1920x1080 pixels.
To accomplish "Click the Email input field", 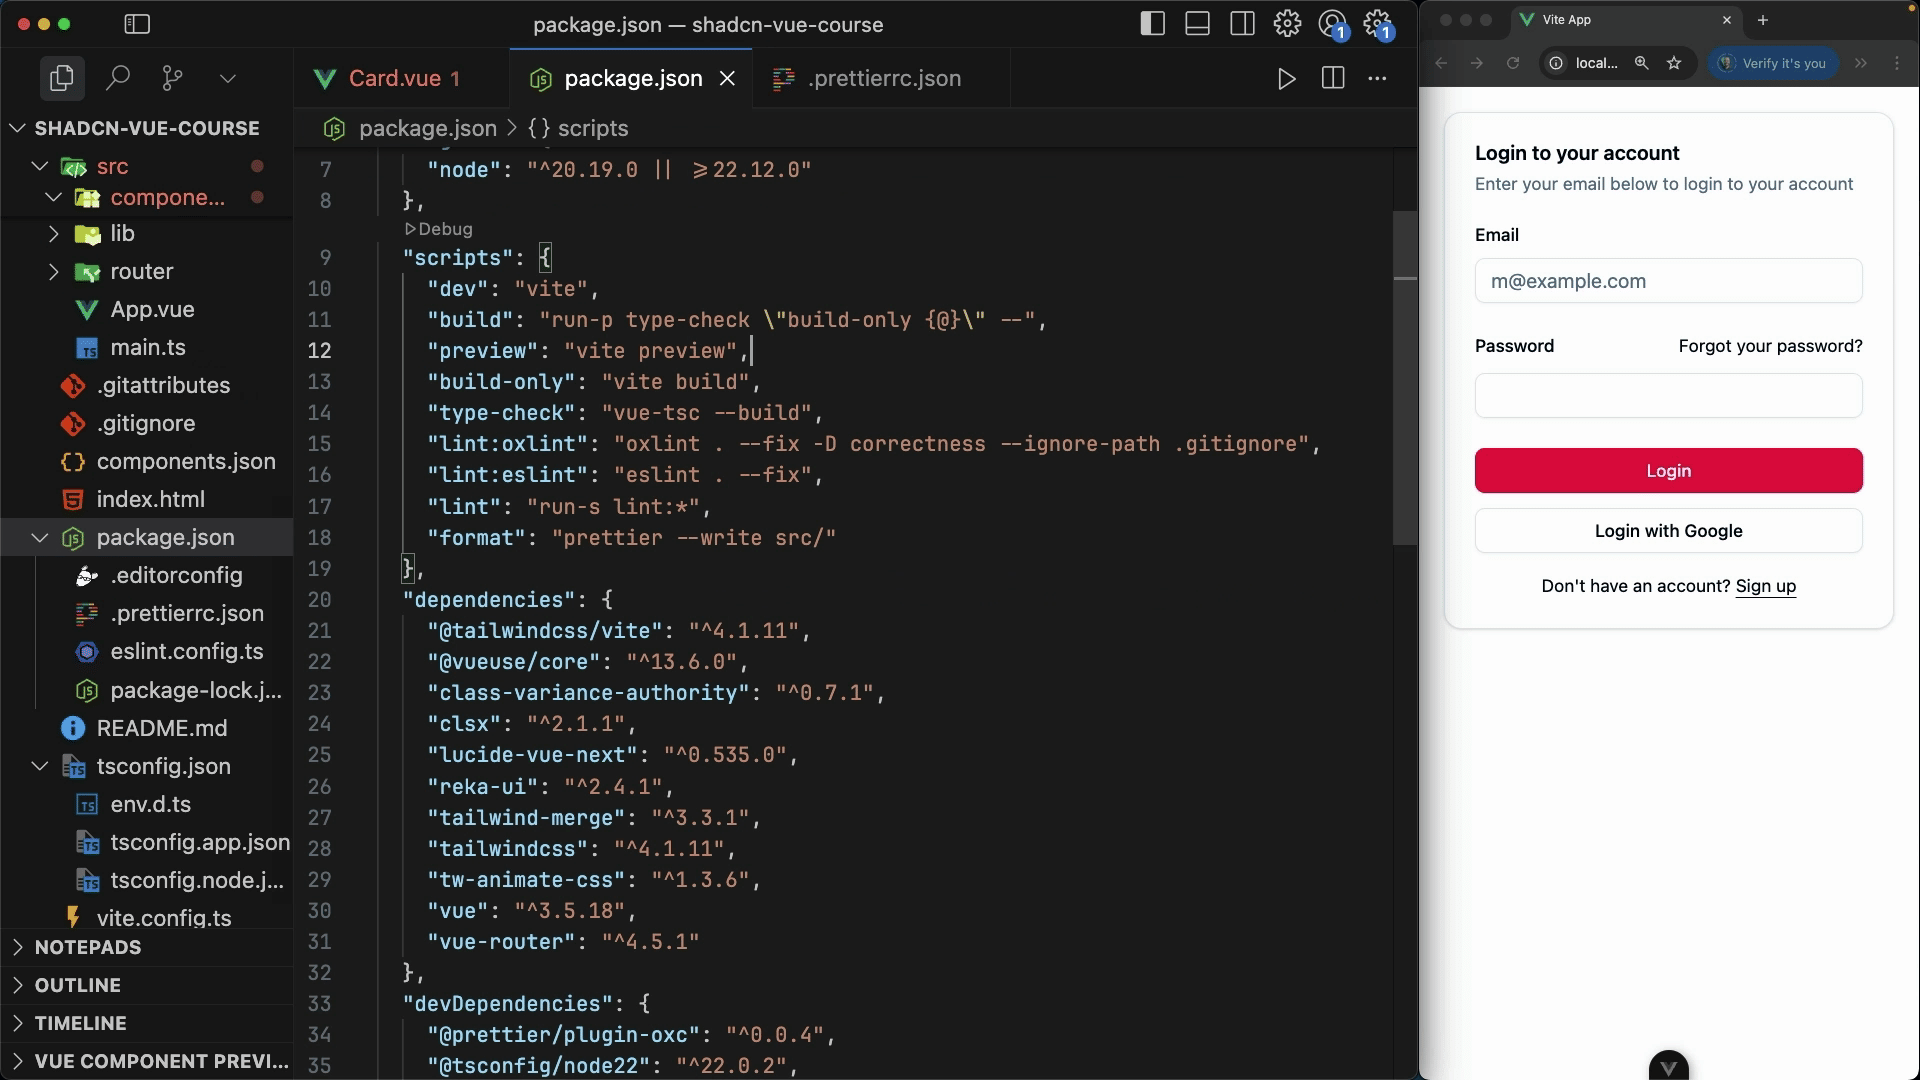I will [1668, 281].
